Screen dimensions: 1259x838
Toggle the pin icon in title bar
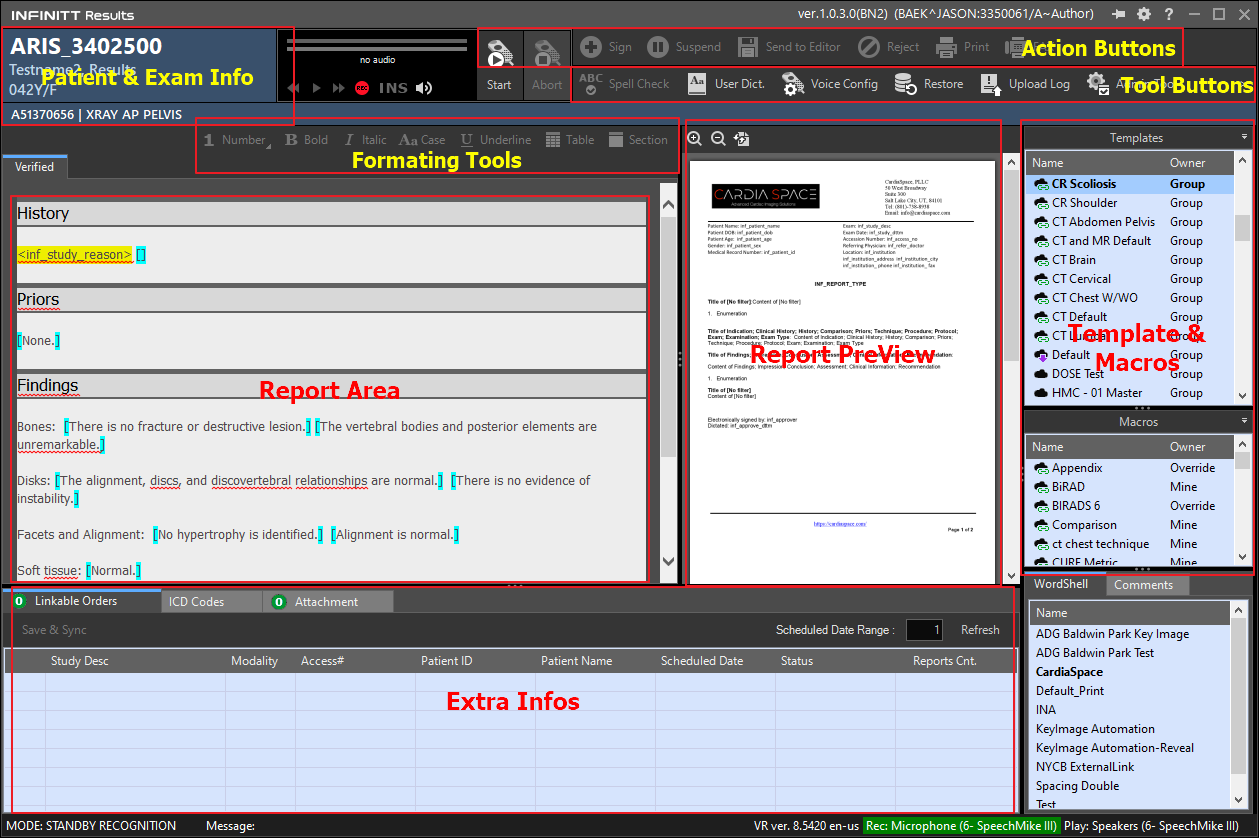tap(1119, 15)
